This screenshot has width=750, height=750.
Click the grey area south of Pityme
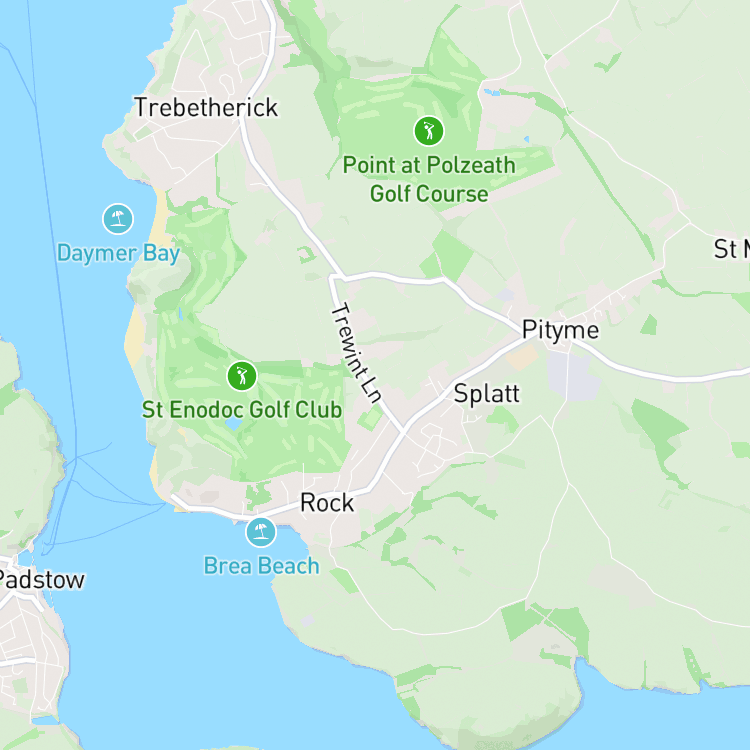coord(573,377)
